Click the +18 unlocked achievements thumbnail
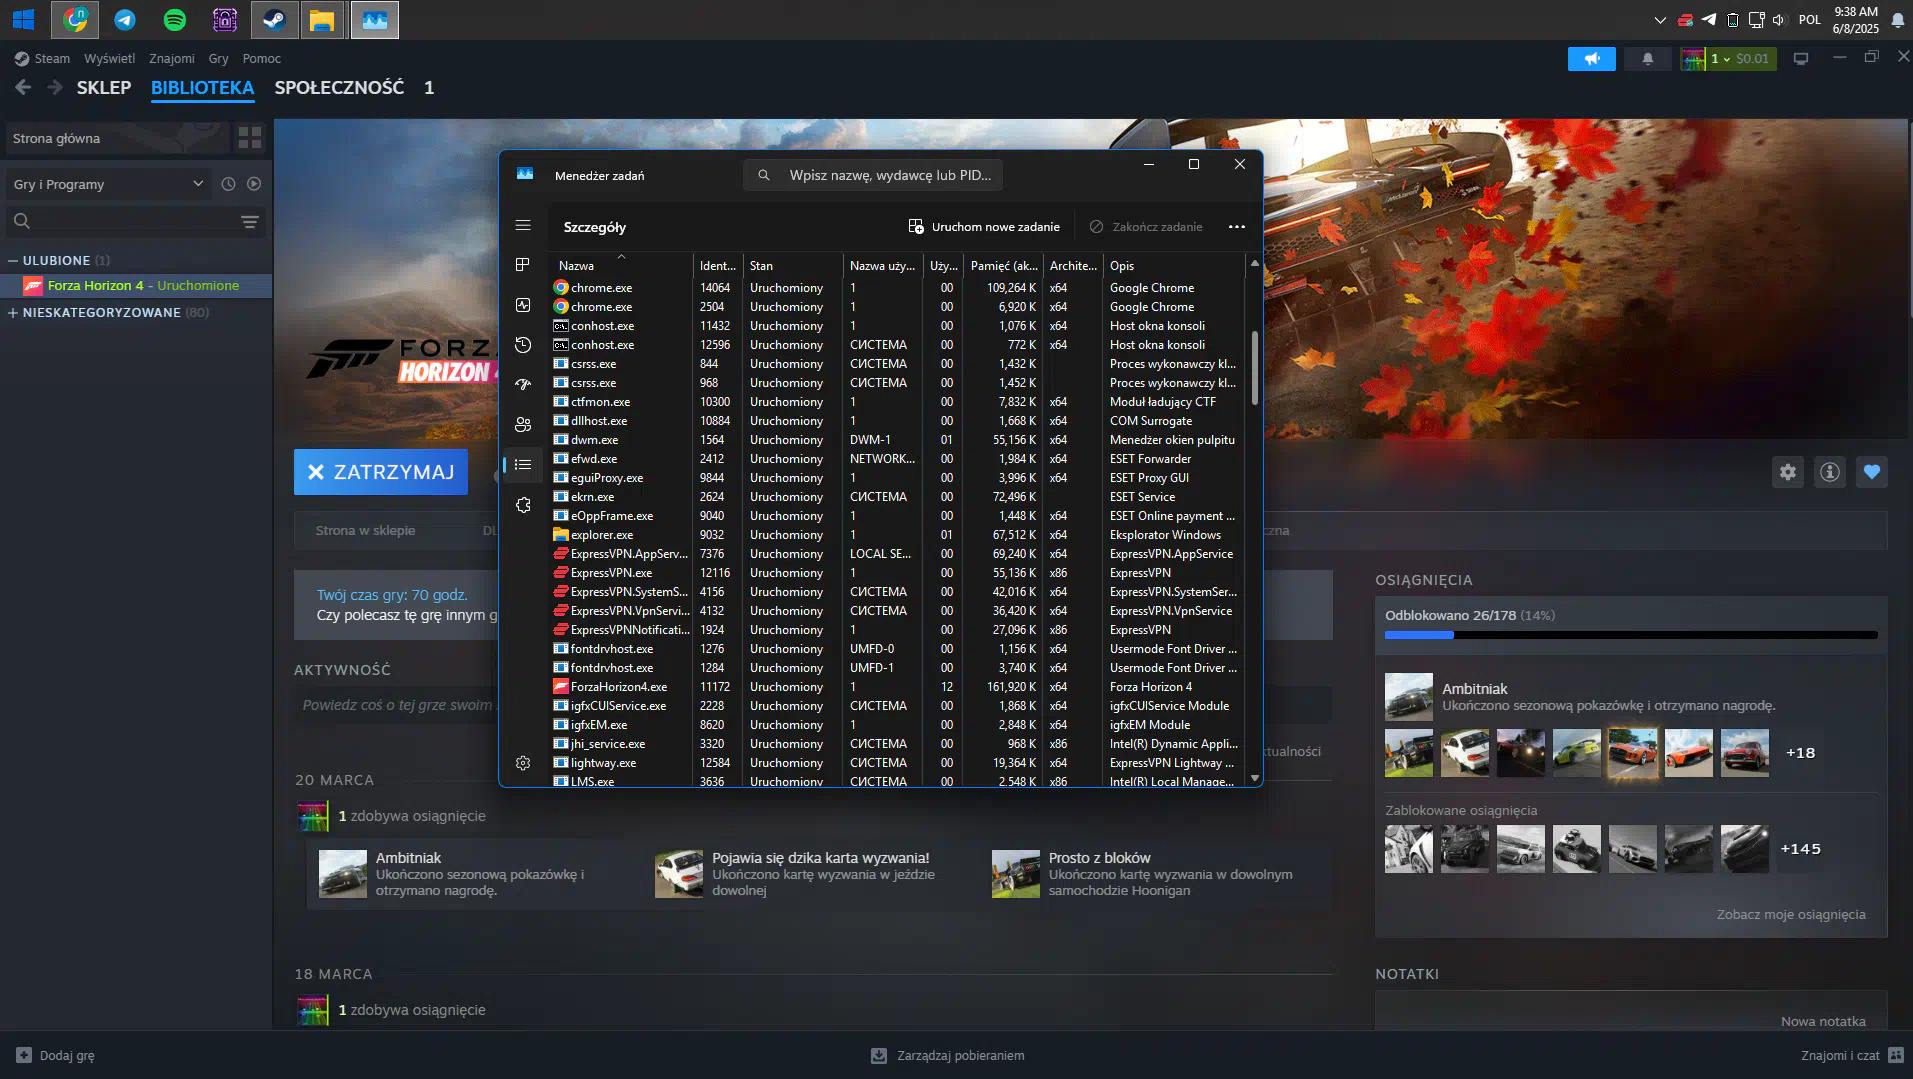 pos(1800,753)
